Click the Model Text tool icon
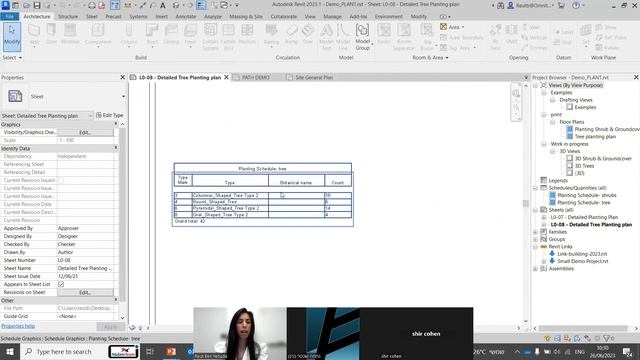This screenshot has height=360, width=640. [326, 30]
